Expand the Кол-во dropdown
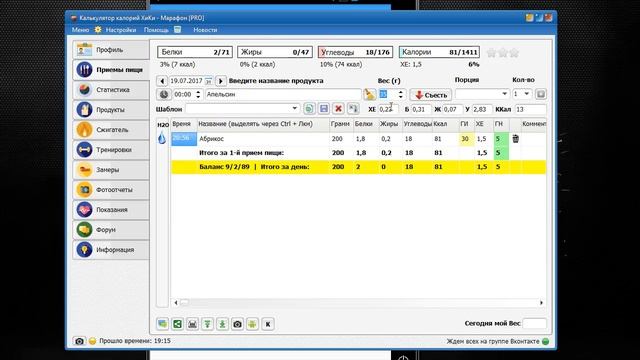 tap(527, 94)
